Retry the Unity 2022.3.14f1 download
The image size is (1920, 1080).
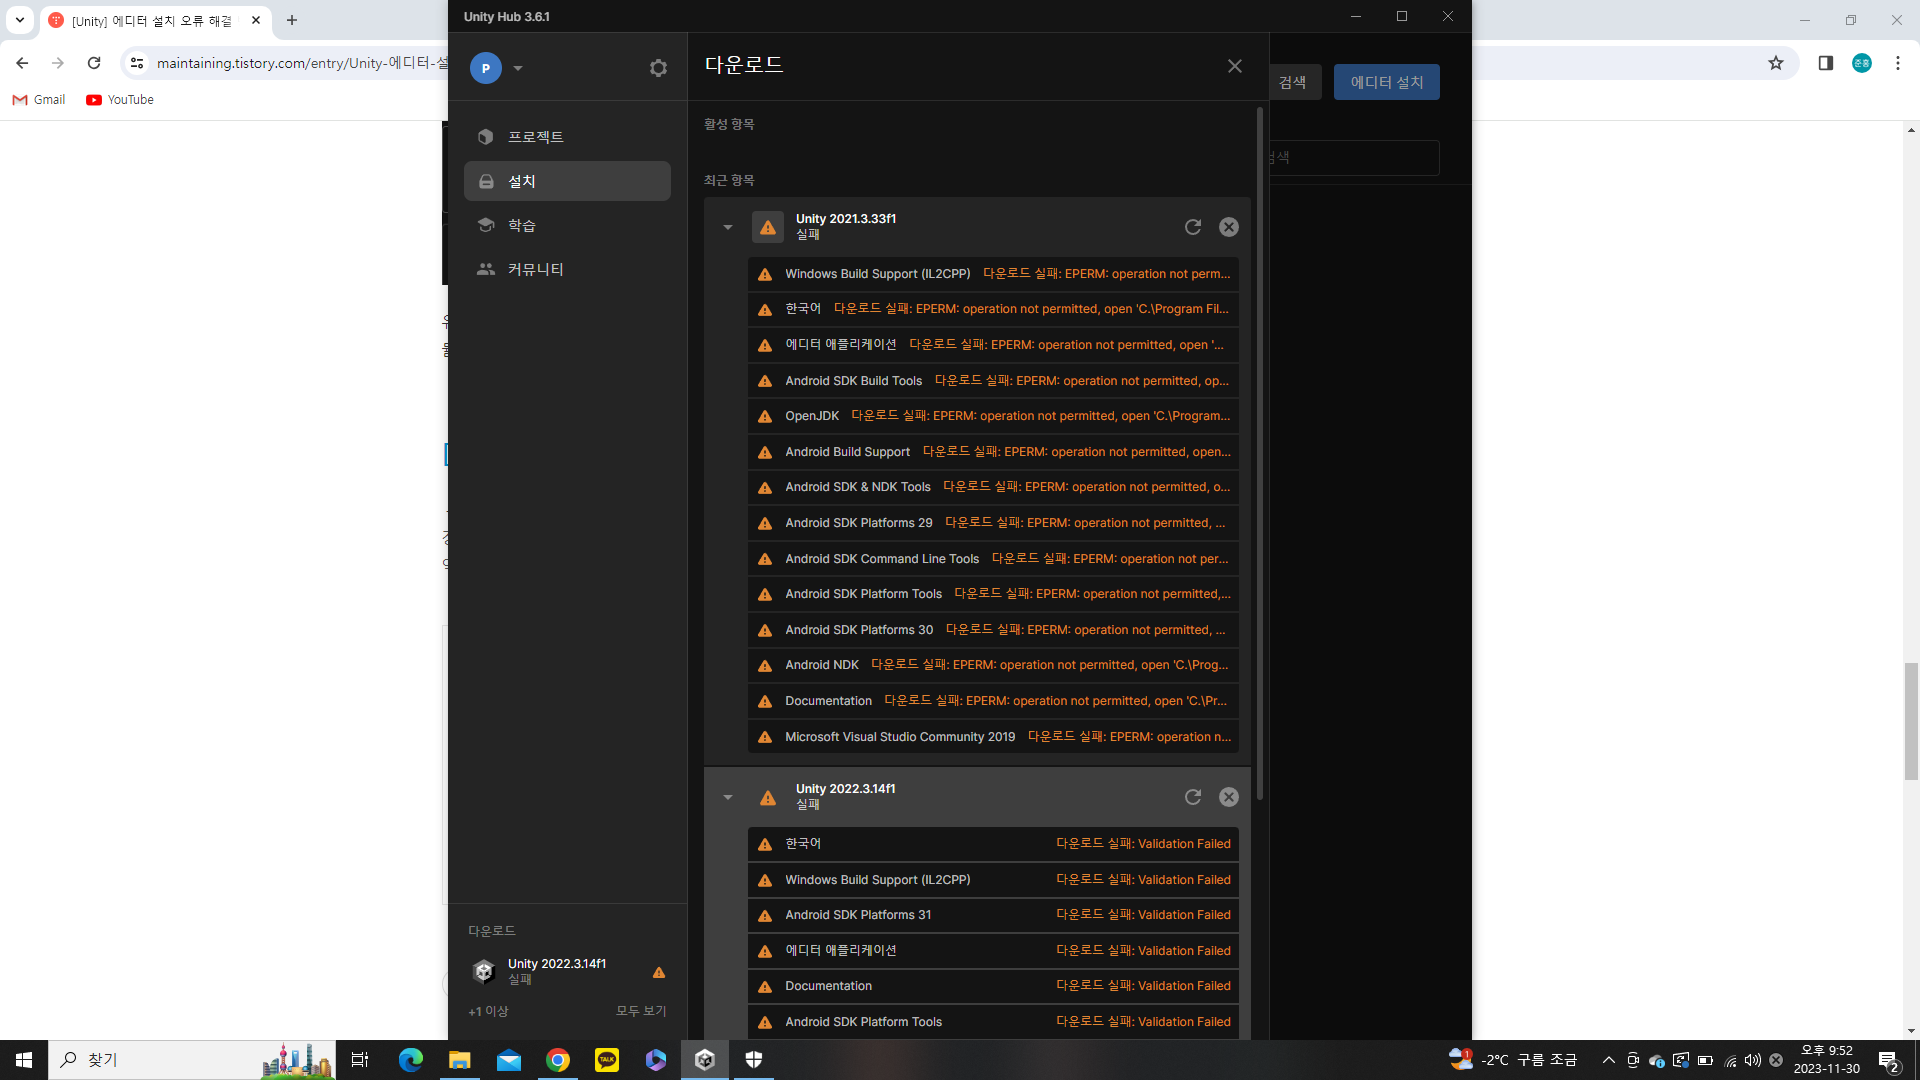tap(1193, 797)
